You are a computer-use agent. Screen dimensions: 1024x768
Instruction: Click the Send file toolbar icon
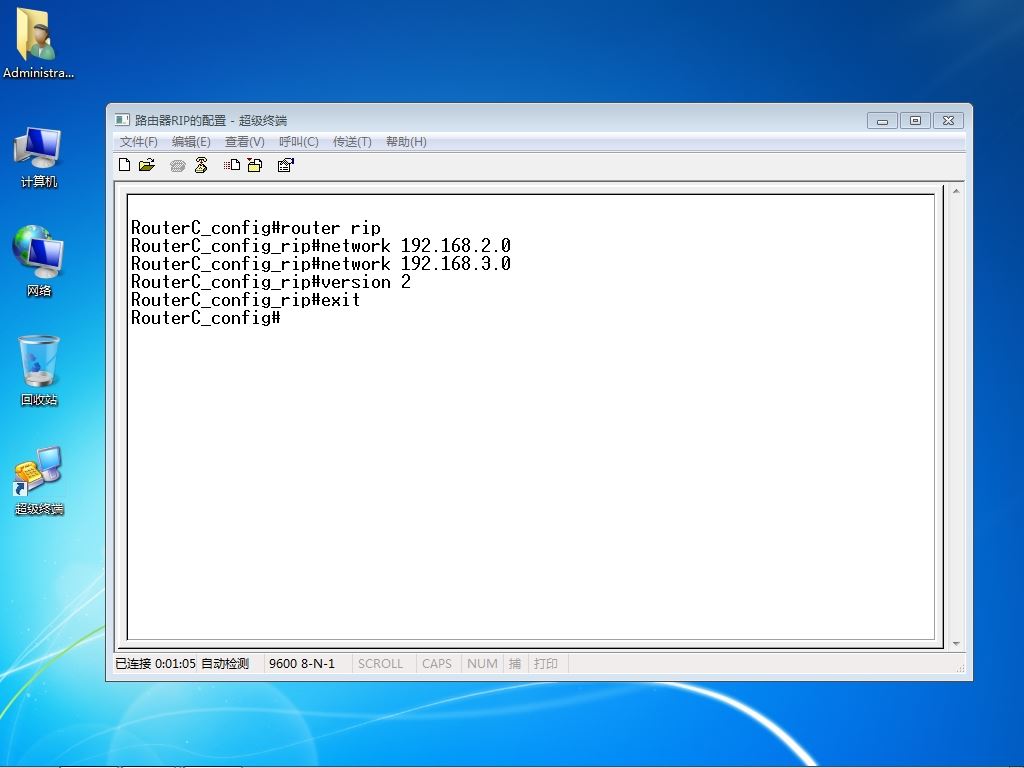click(x=232, y=165)
